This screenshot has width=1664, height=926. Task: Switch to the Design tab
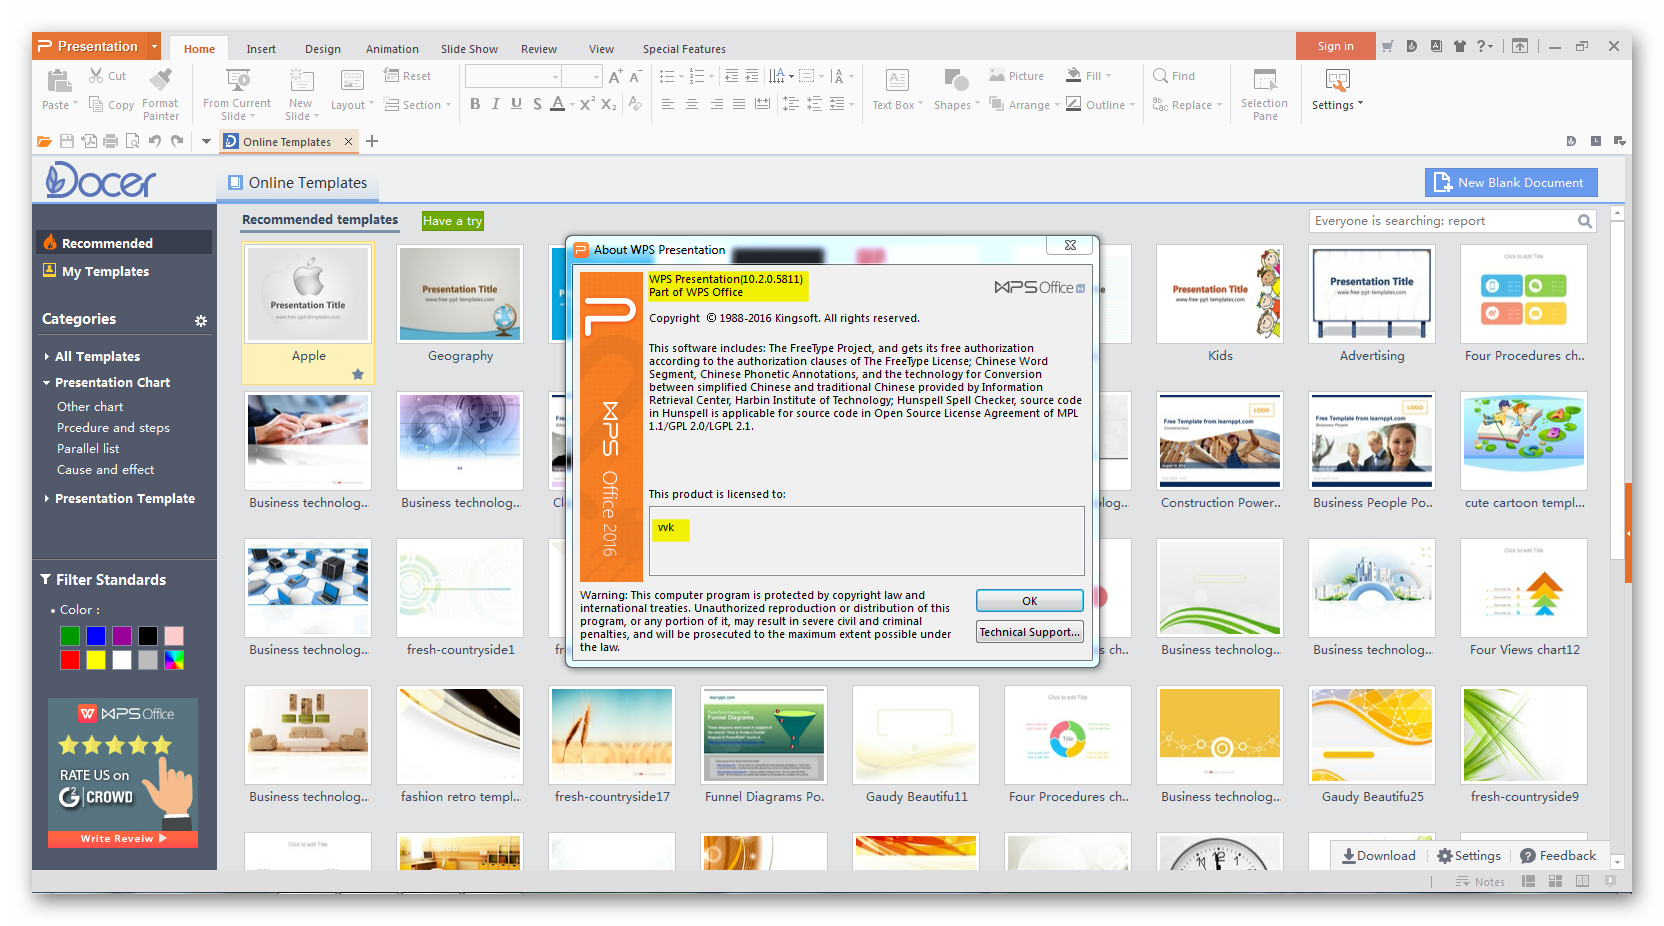click(323, 49)
